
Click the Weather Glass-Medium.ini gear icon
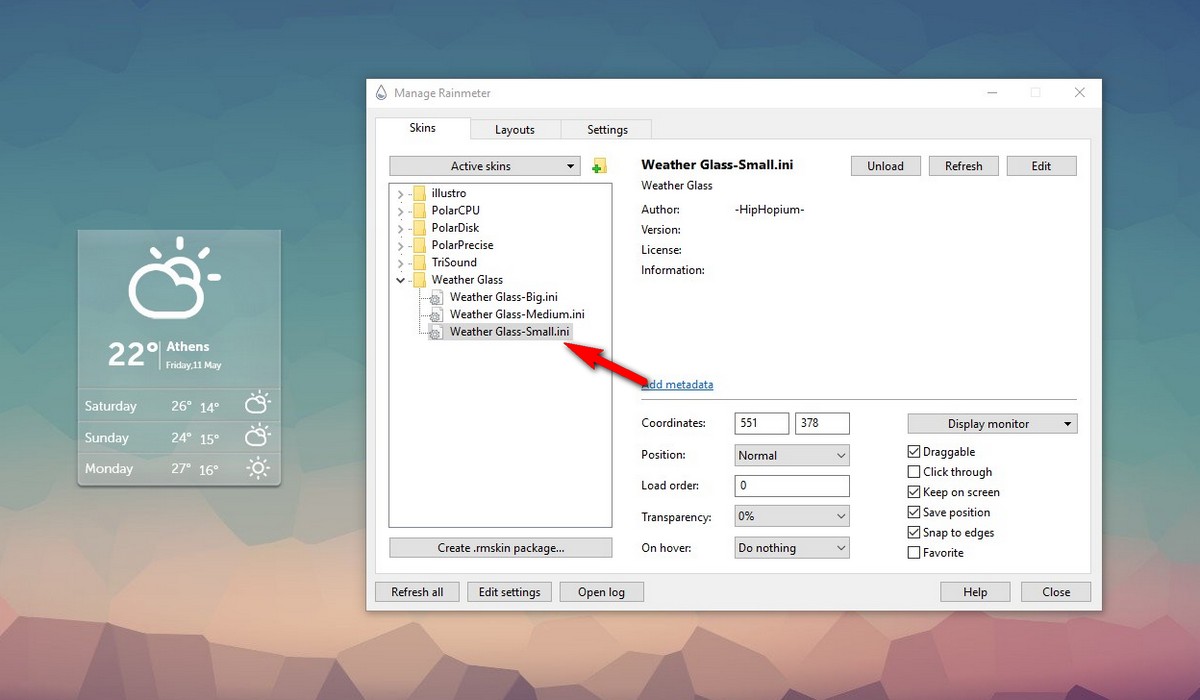(x=435, y=314)
